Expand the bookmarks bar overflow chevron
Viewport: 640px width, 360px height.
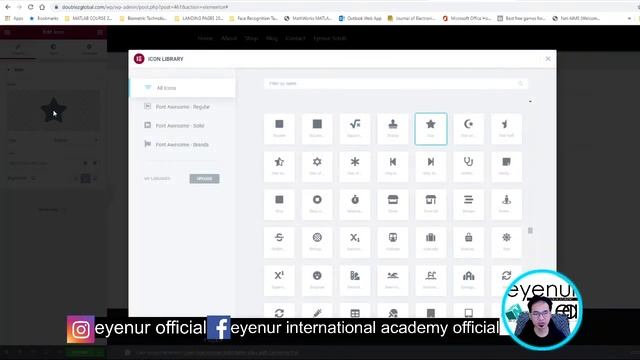[629, 18]
